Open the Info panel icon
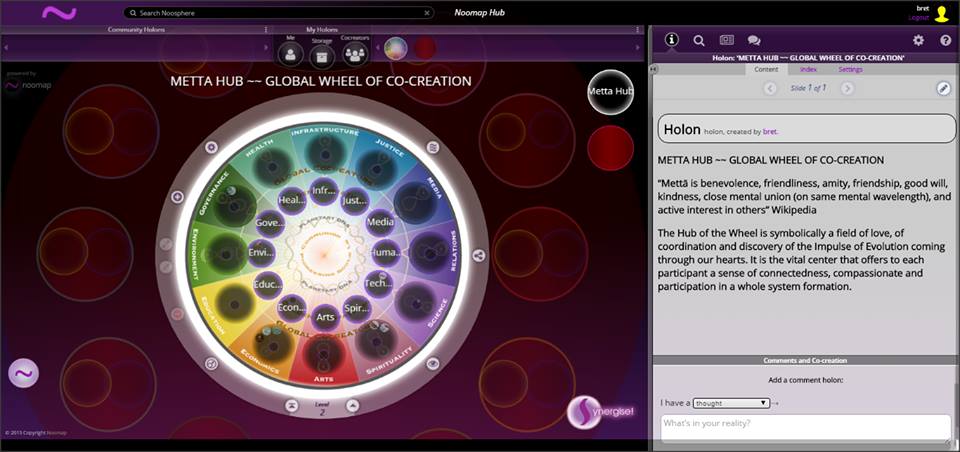The image size is (960, 452). click(x=672, y=40)
